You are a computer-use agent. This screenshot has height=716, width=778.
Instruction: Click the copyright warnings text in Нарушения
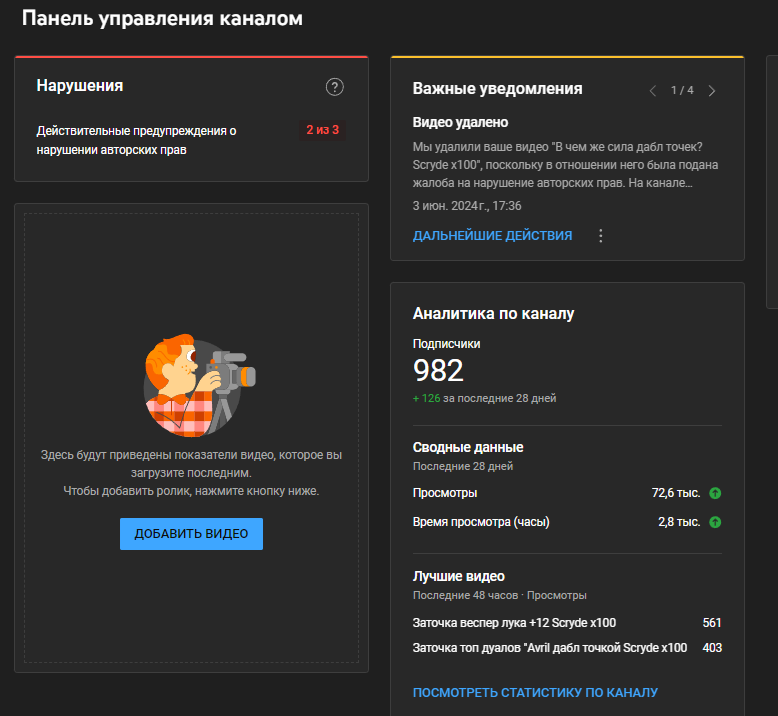tap(137, 140)
